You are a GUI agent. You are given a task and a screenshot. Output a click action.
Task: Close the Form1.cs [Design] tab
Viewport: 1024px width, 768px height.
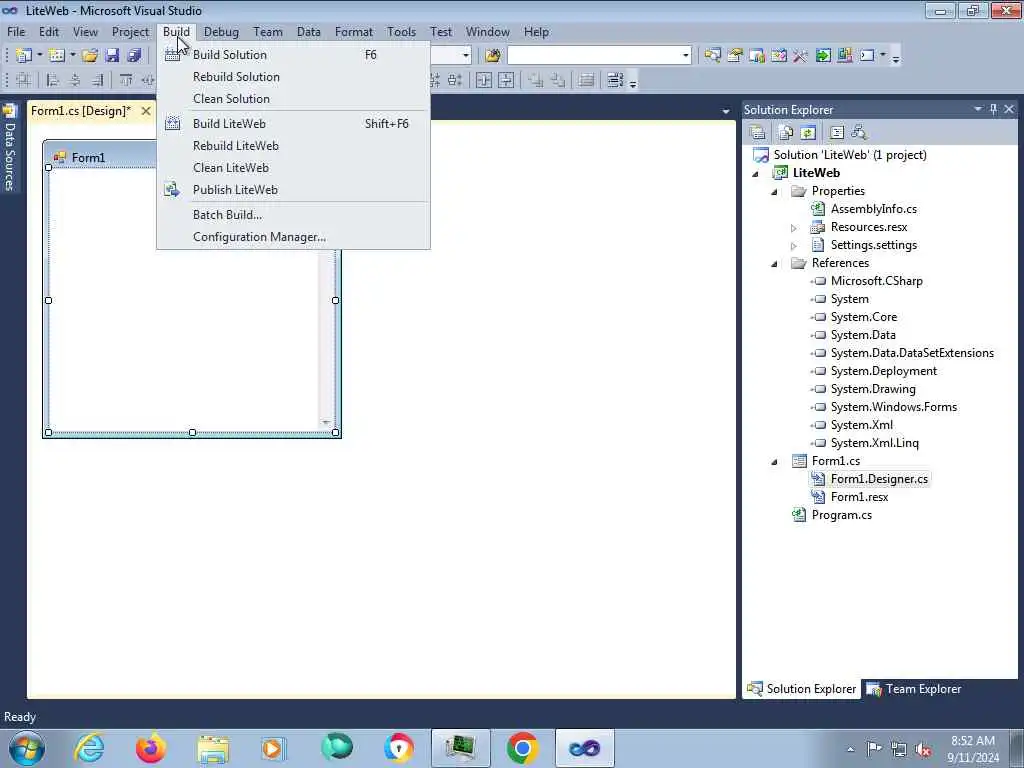tap(146, 111)
